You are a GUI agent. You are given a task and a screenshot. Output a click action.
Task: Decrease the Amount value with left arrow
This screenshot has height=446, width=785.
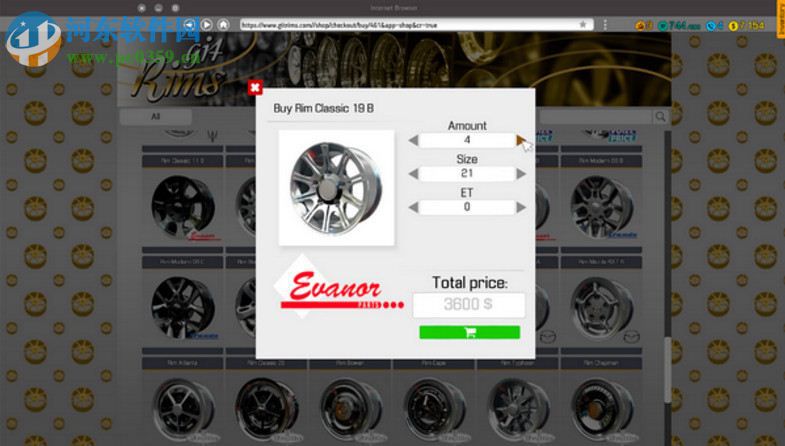click(413, 141)
